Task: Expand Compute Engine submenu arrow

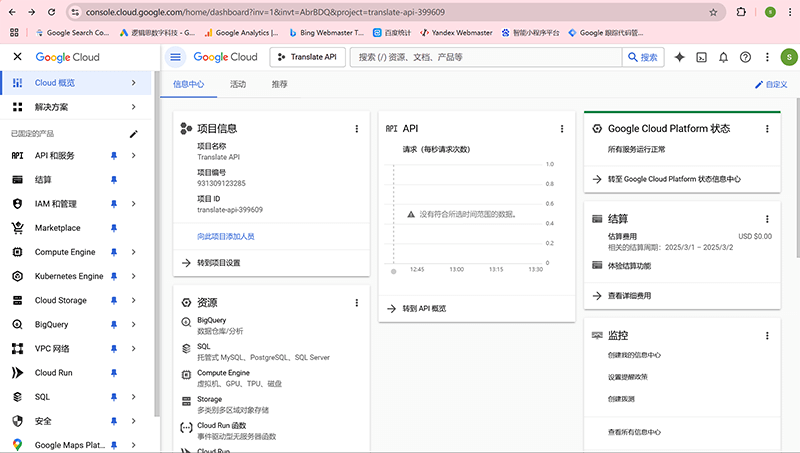Action: tap(134, 252)
